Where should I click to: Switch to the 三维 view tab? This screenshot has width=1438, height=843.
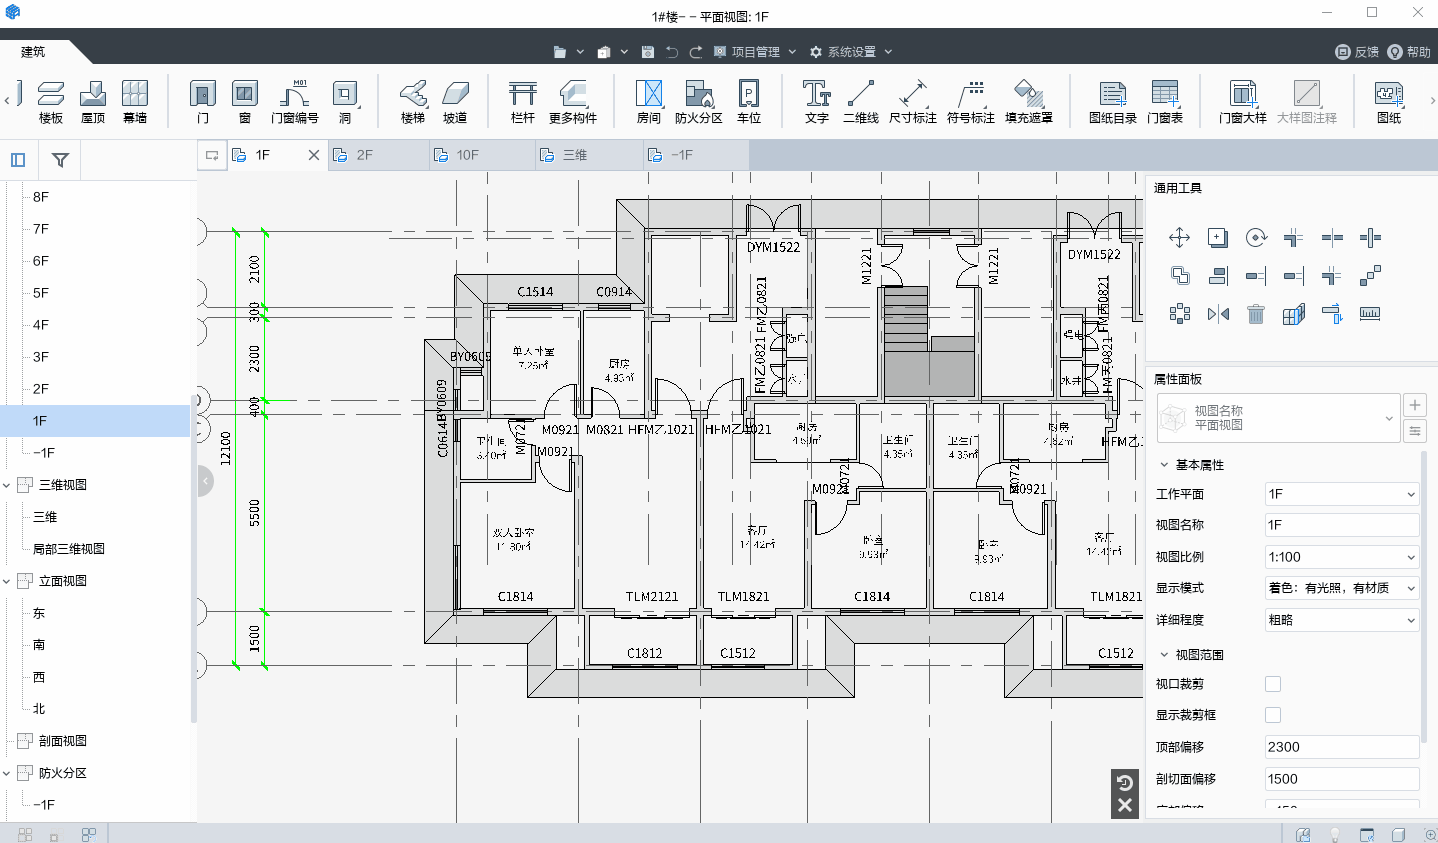pos(590,155)
